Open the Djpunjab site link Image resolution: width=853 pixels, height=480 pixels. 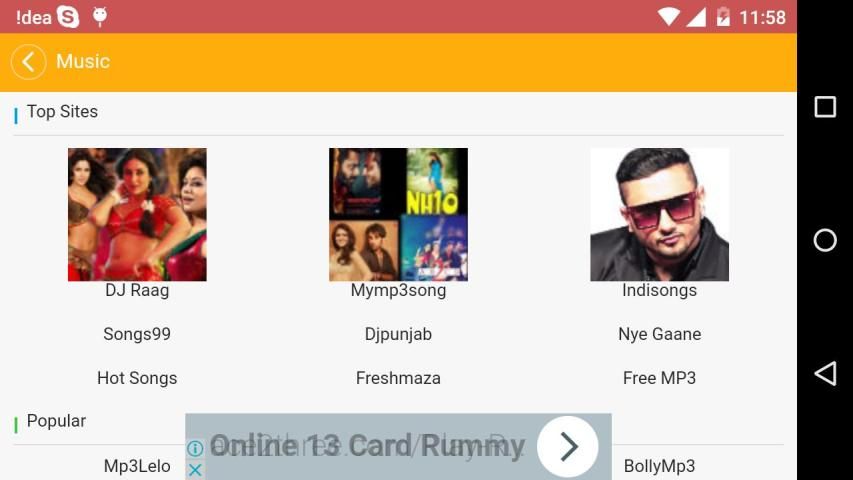[x=398, y=334]
